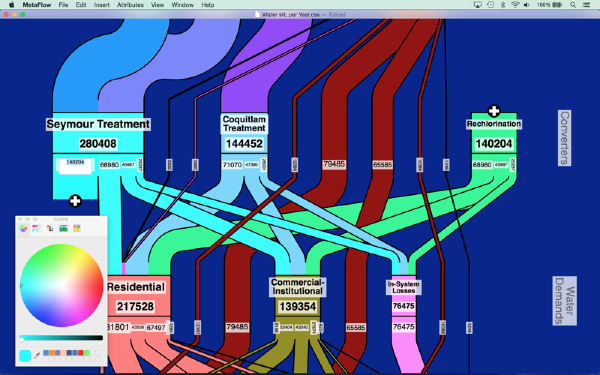This screenshot has width=600, height=375.
Task: Switch to the color sliders picker
Action: (37, 228)
